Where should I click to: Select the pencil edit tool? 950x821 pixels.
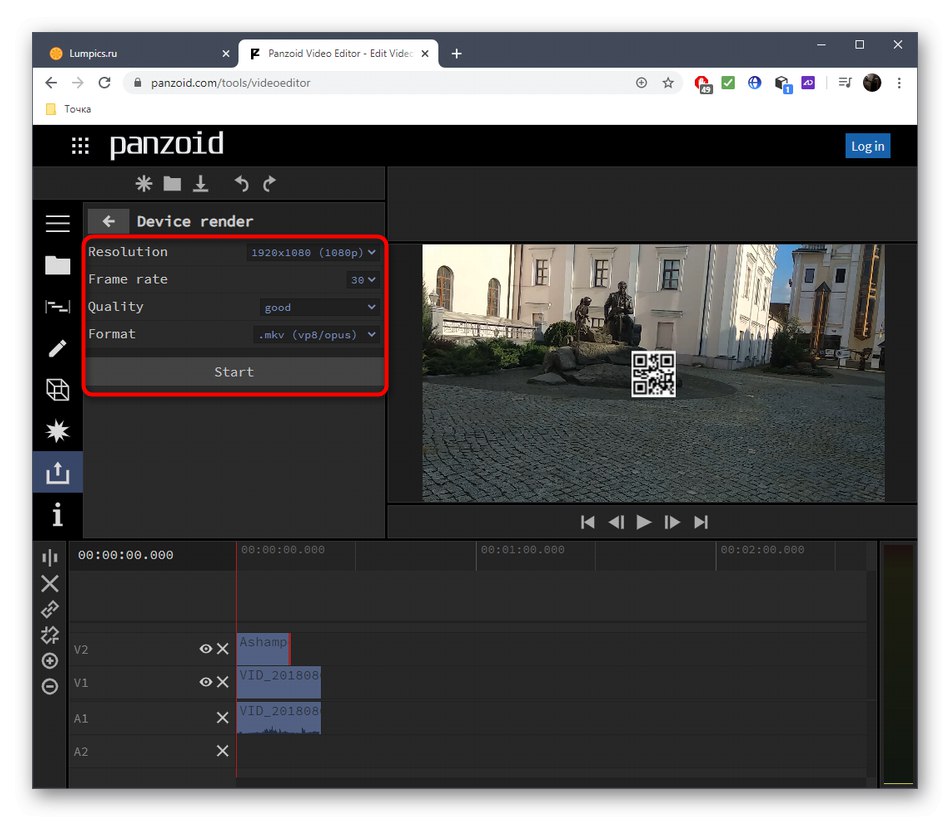pos(57,348)
